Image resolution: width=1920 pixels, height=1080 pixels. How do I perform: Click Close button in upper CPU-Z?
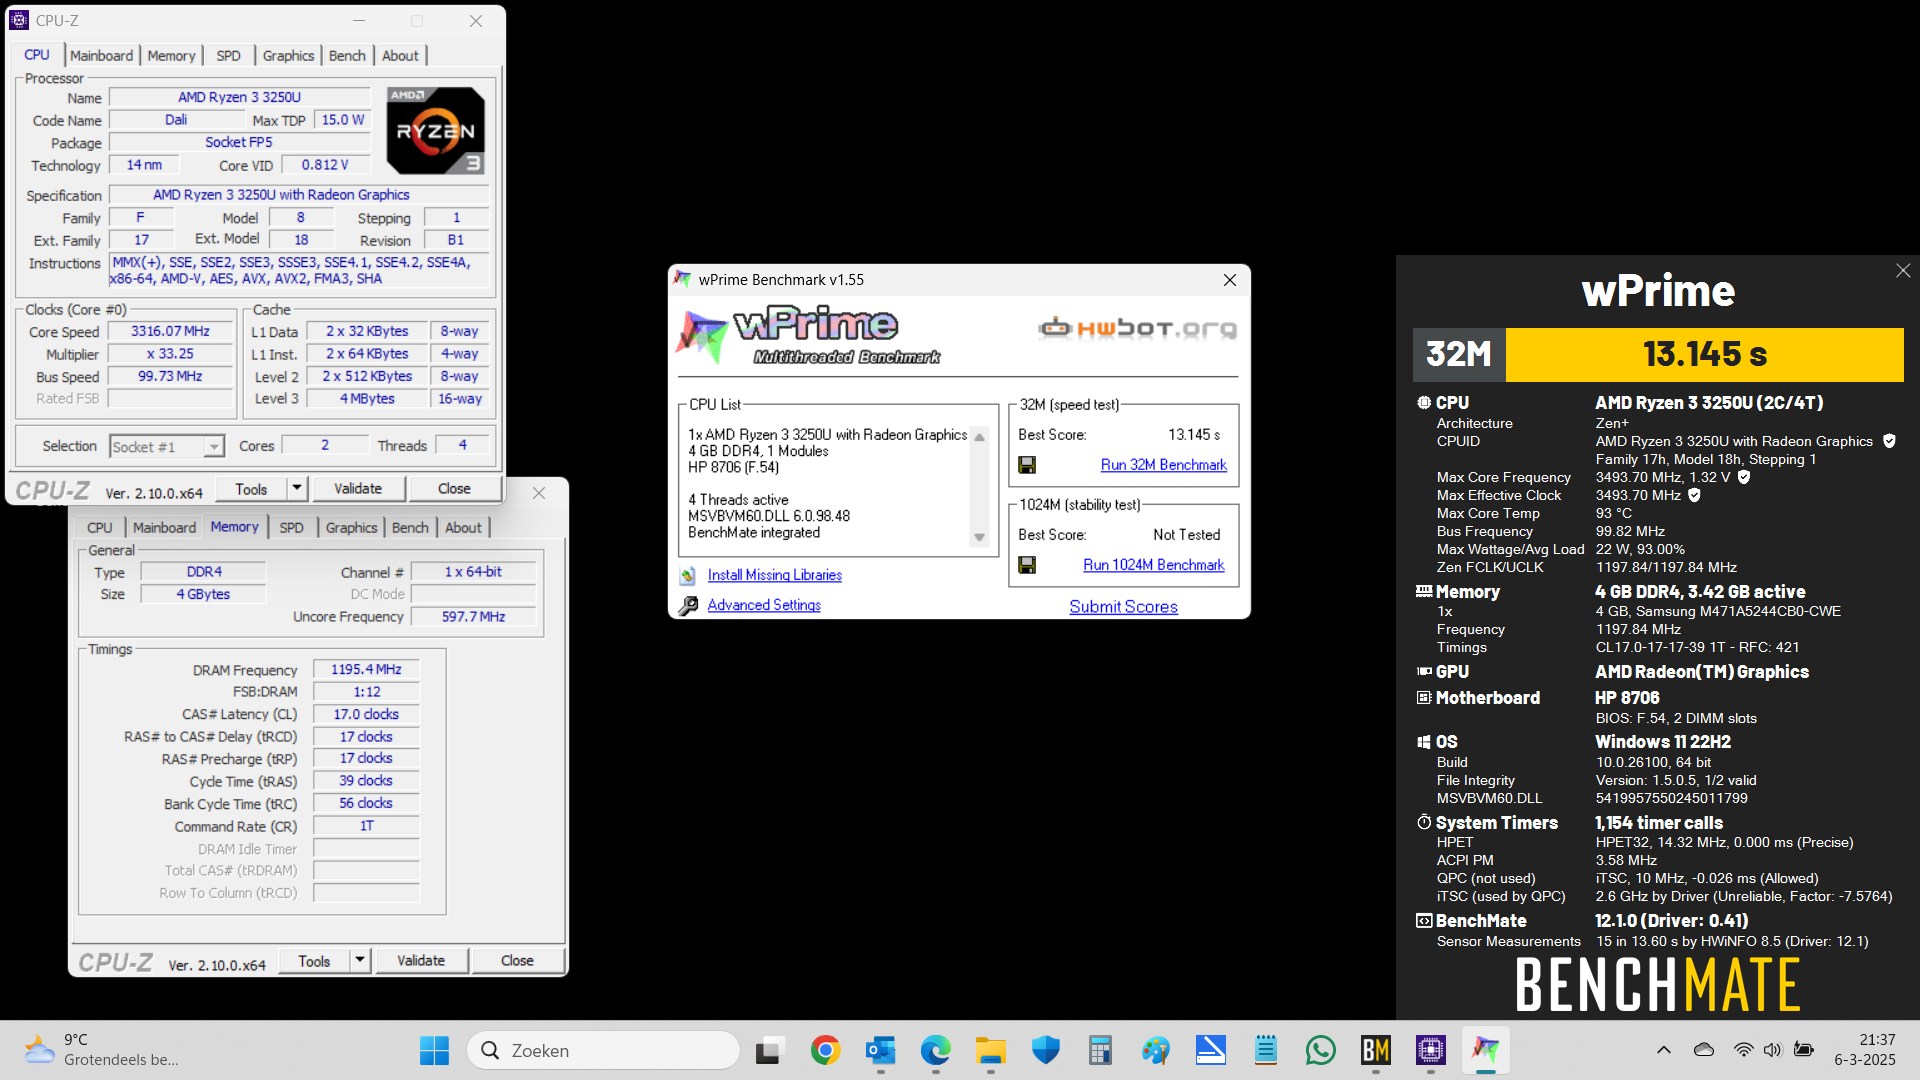point(454,489)
